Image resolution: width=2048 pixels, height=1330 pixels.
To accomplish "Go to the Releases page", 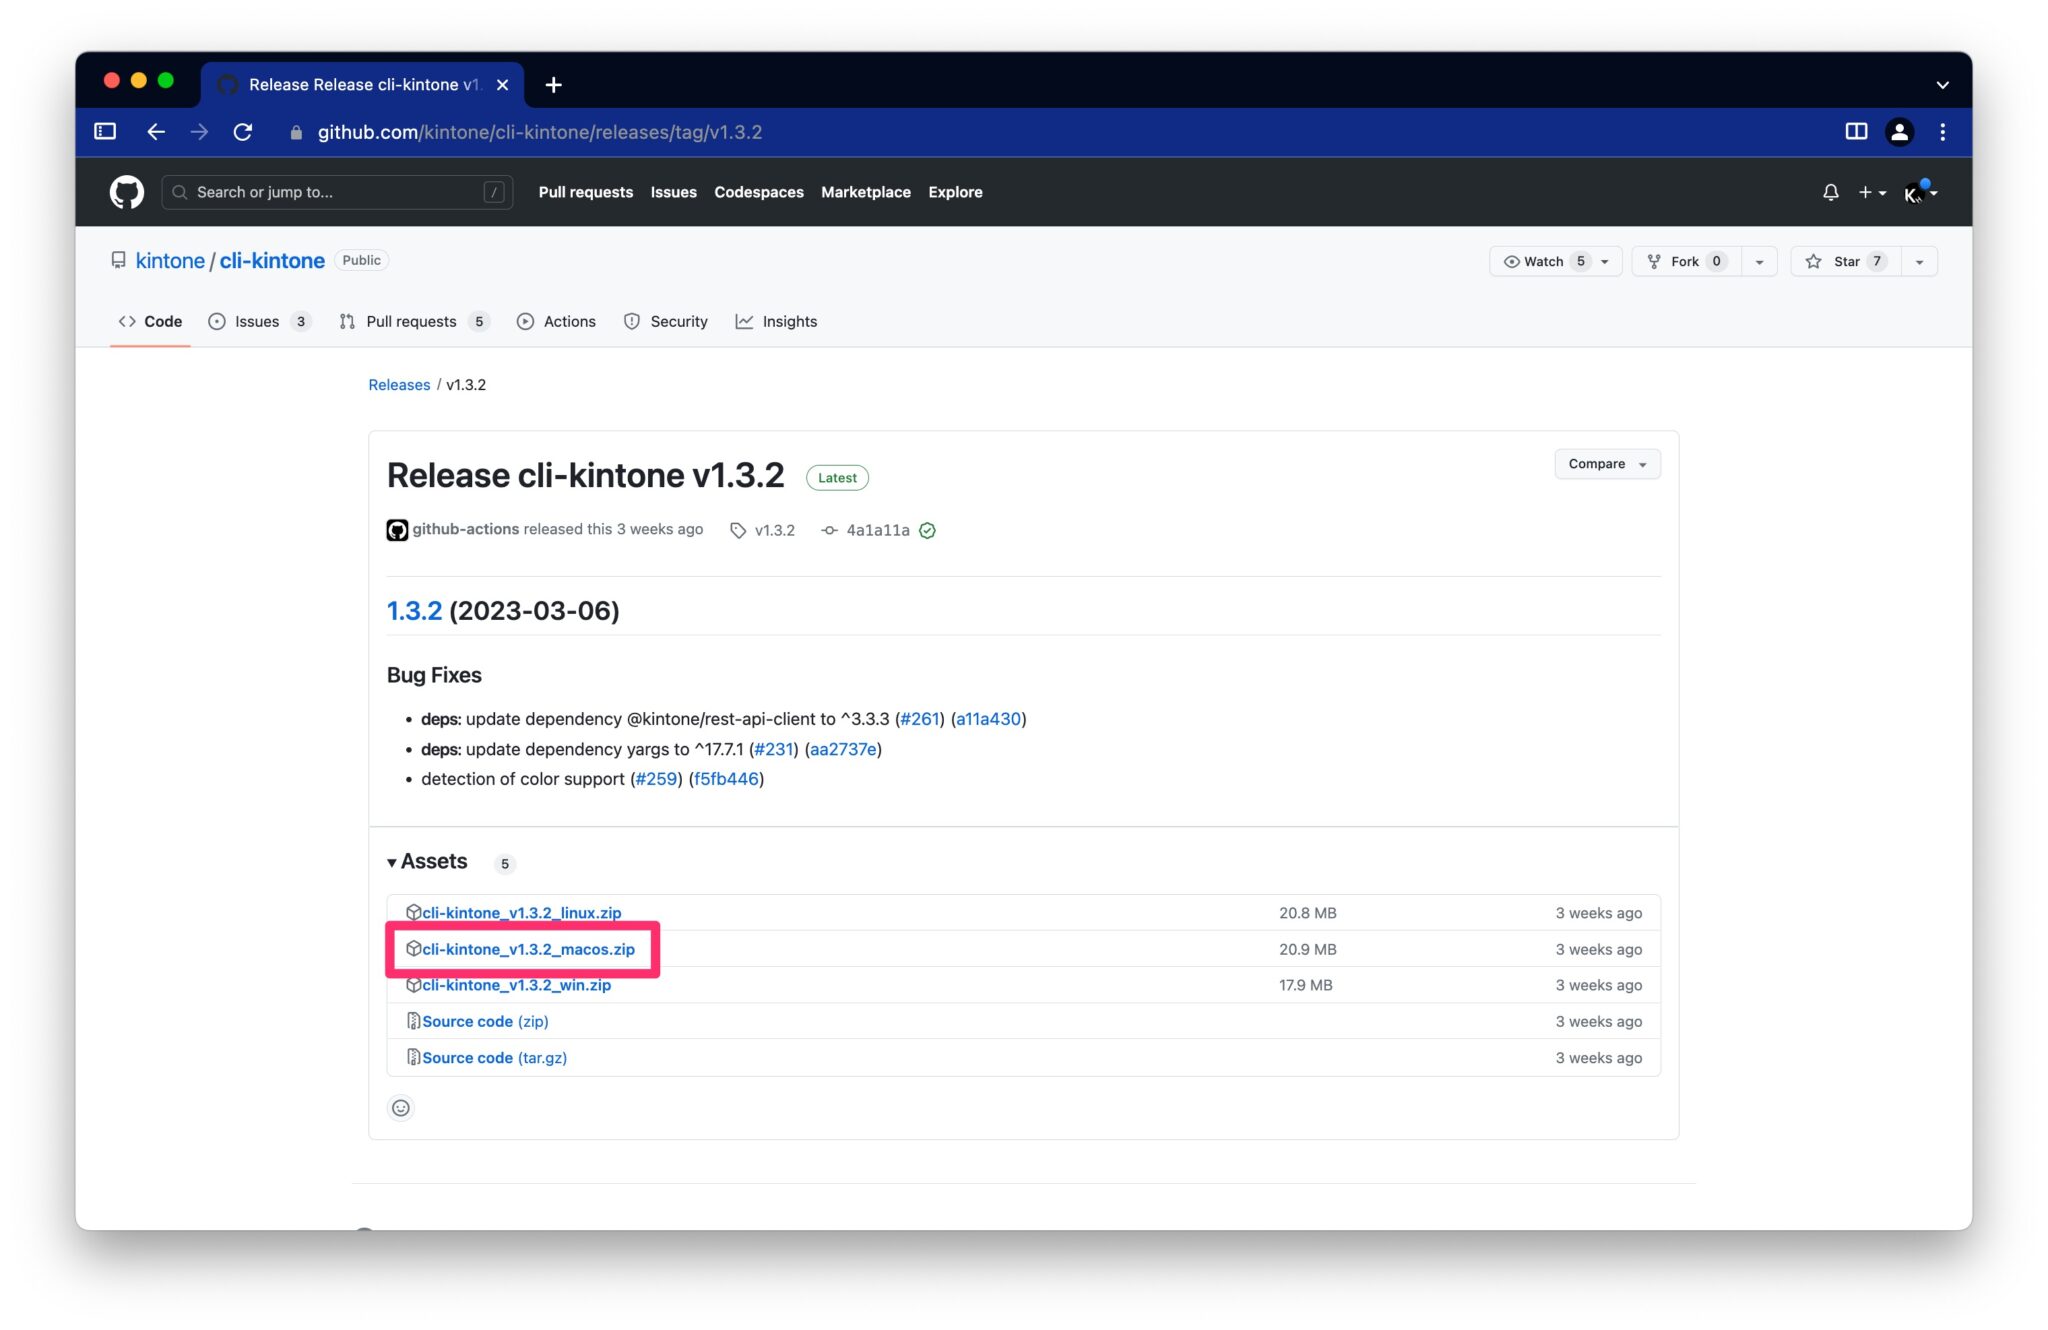I will 399,385.
